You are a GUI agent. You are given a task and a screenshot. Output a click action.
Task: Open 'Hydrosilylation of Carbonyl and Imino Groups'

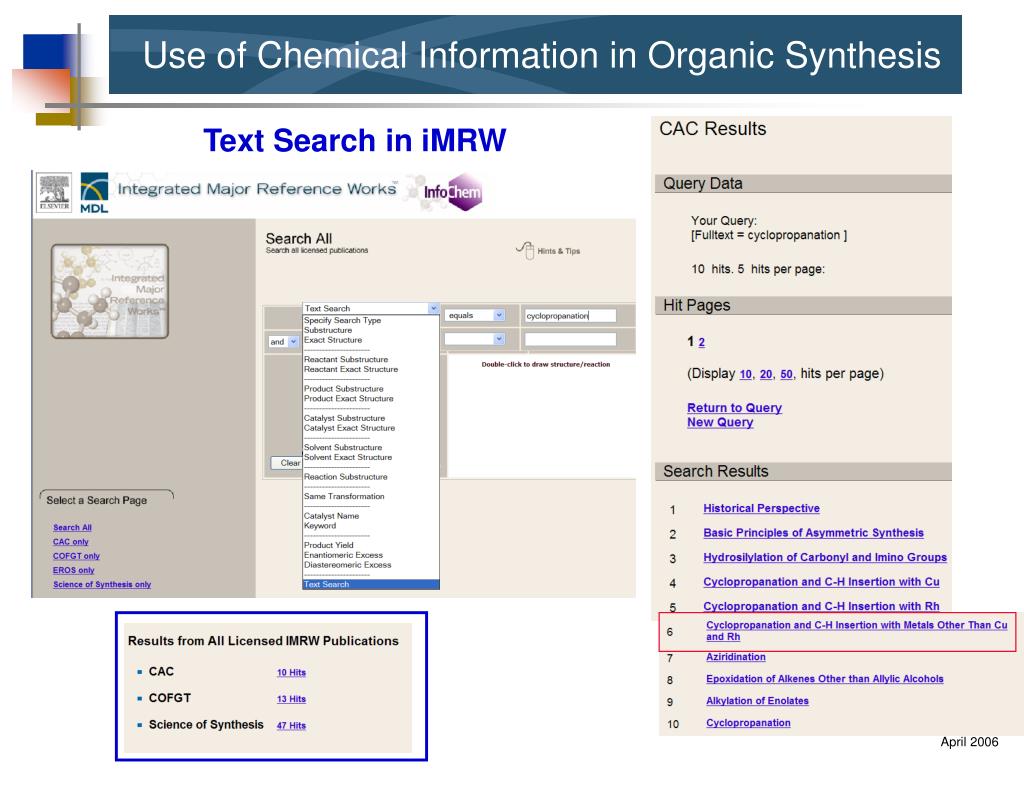tap(825, 558)
